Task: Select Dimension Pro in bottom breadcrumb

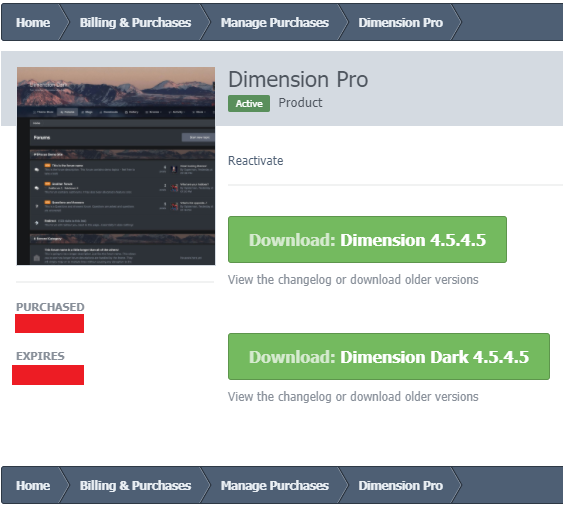Action: click(x=400, y=486)
